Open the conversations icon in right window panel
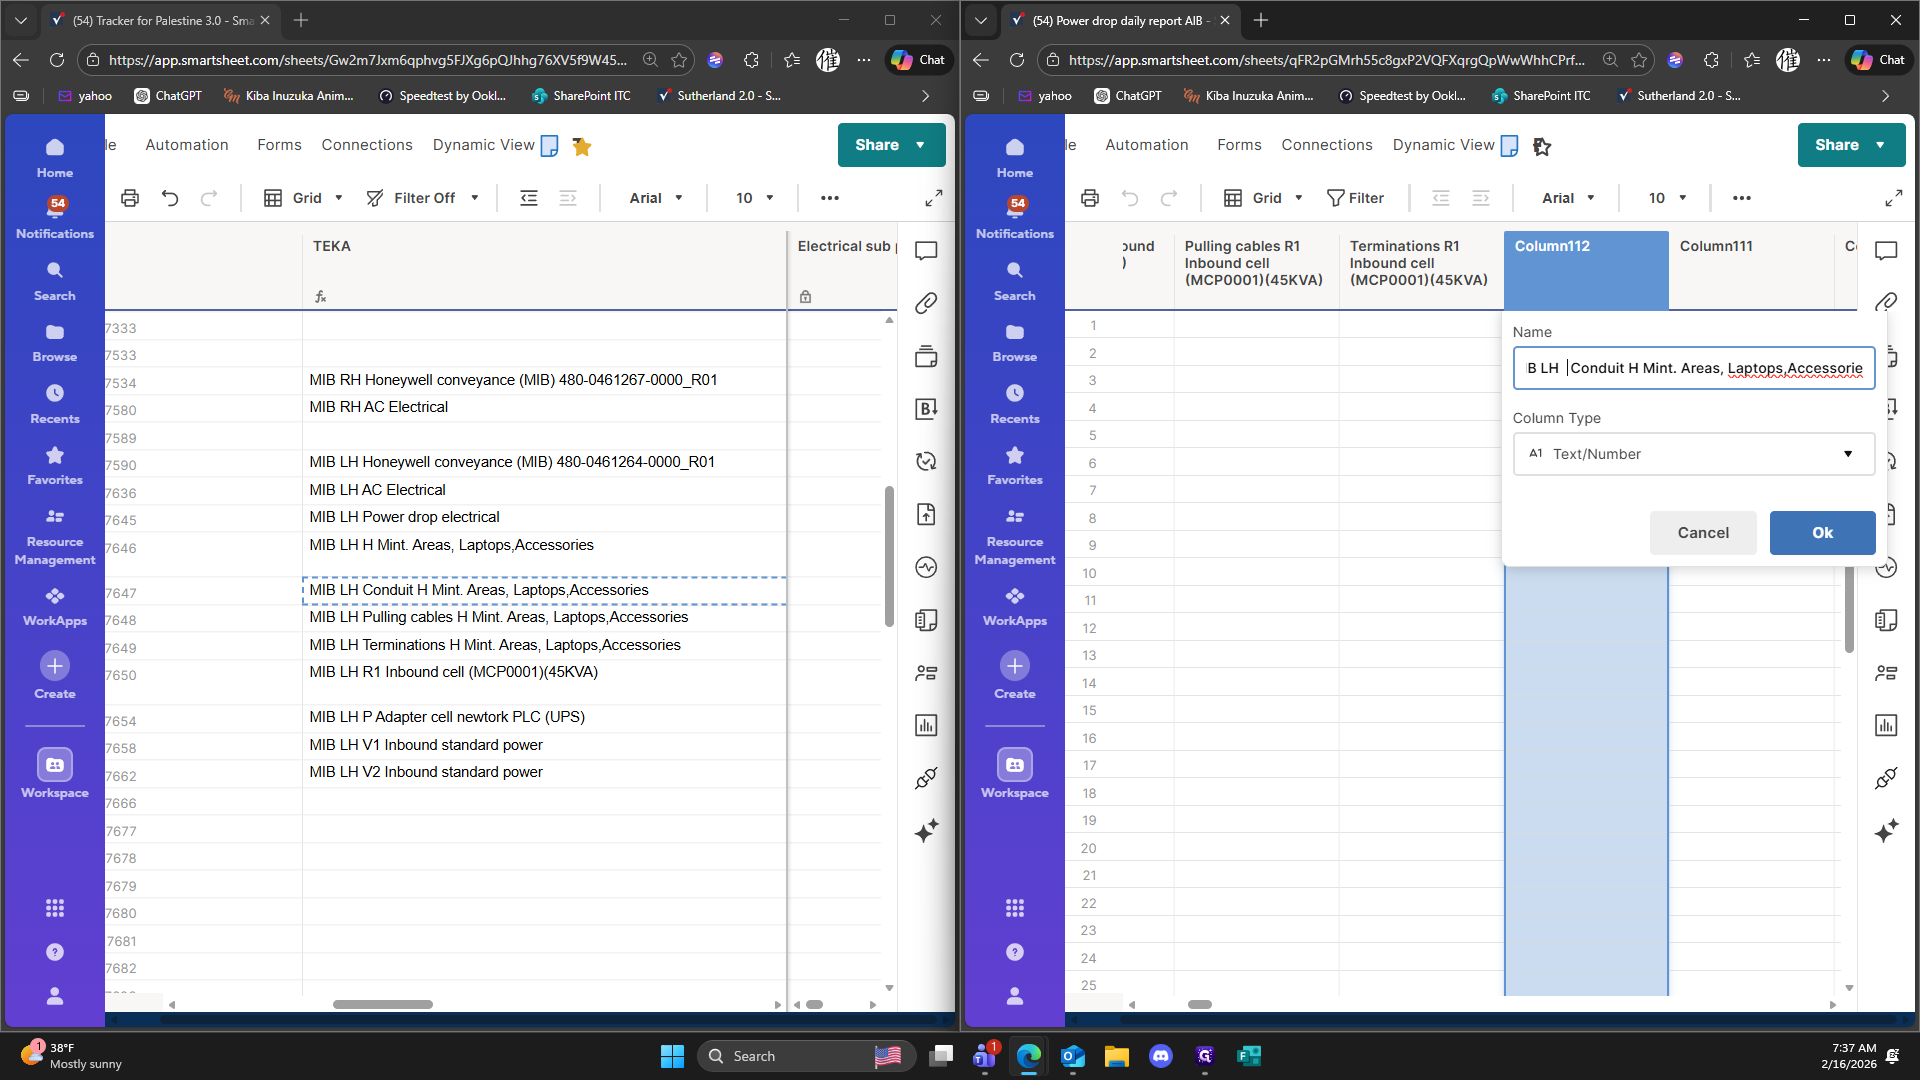1920x1080 pixels. pyautogui.click(x=1886, y=251)
